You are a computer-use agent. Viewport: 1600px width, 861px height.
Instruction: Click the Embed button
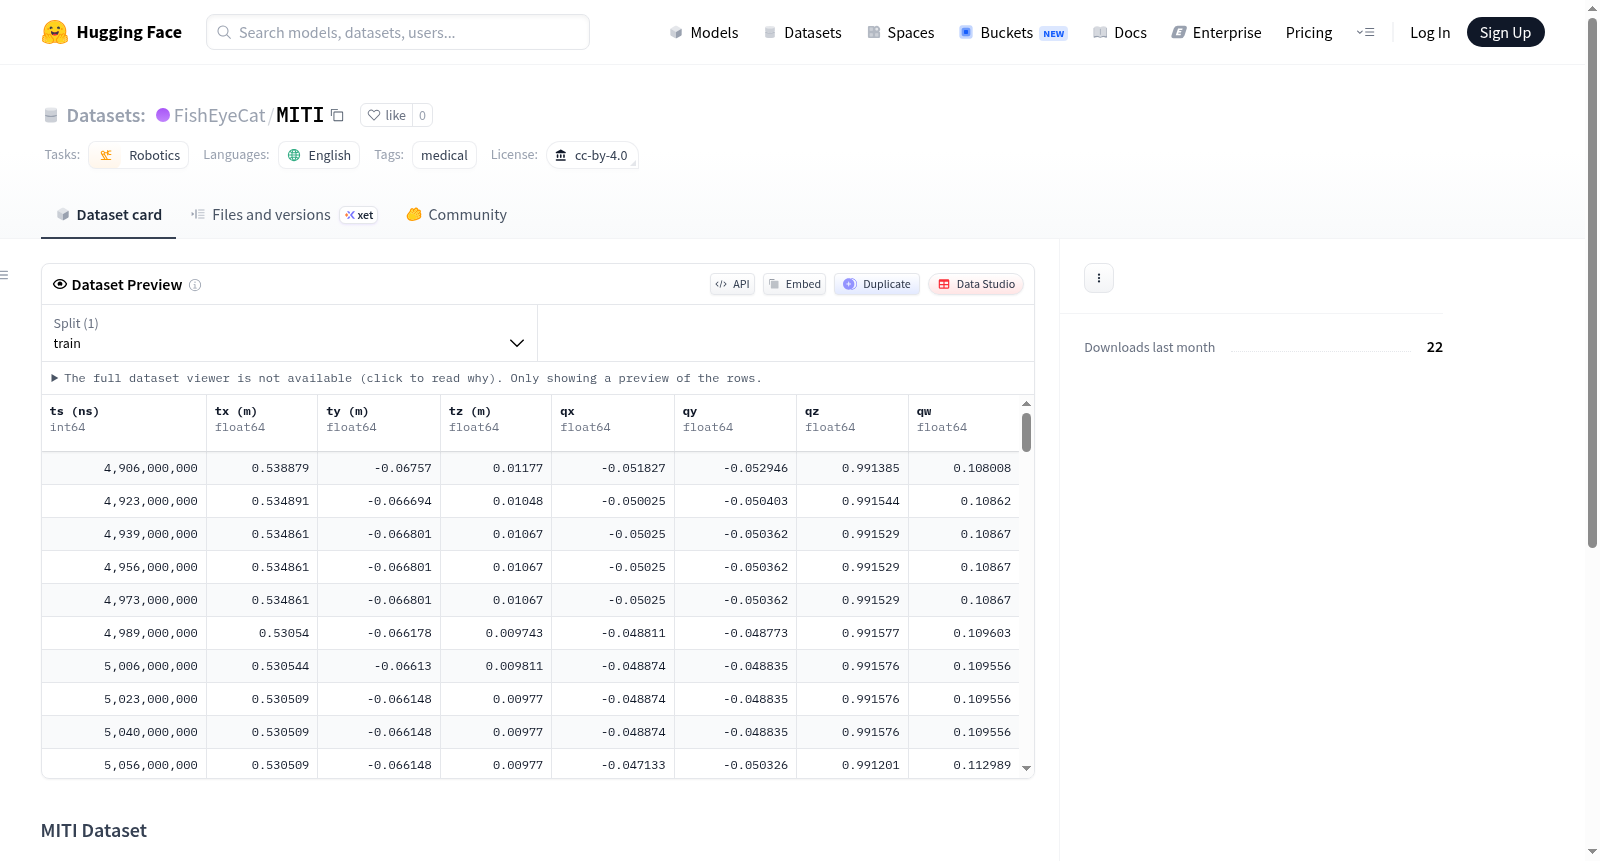pyautogui.click(x=795, y=284)
